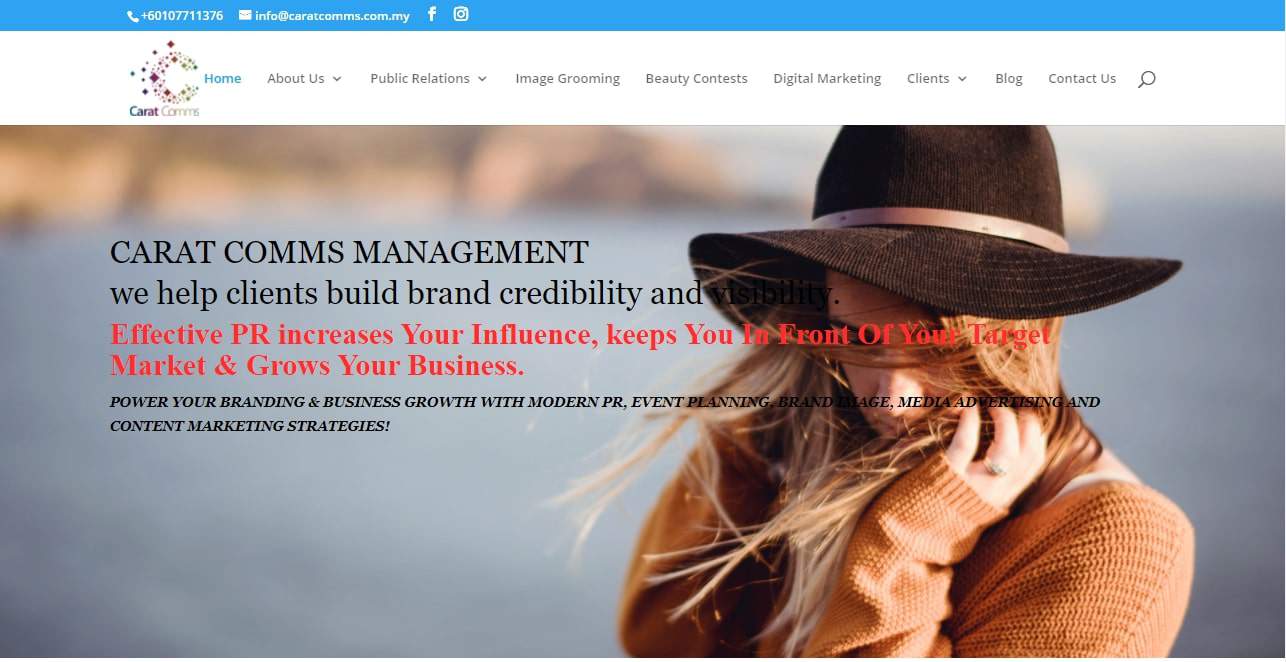1286x662 pixels.
Task: Open the Image Grooming page
Action: (568, 78)
